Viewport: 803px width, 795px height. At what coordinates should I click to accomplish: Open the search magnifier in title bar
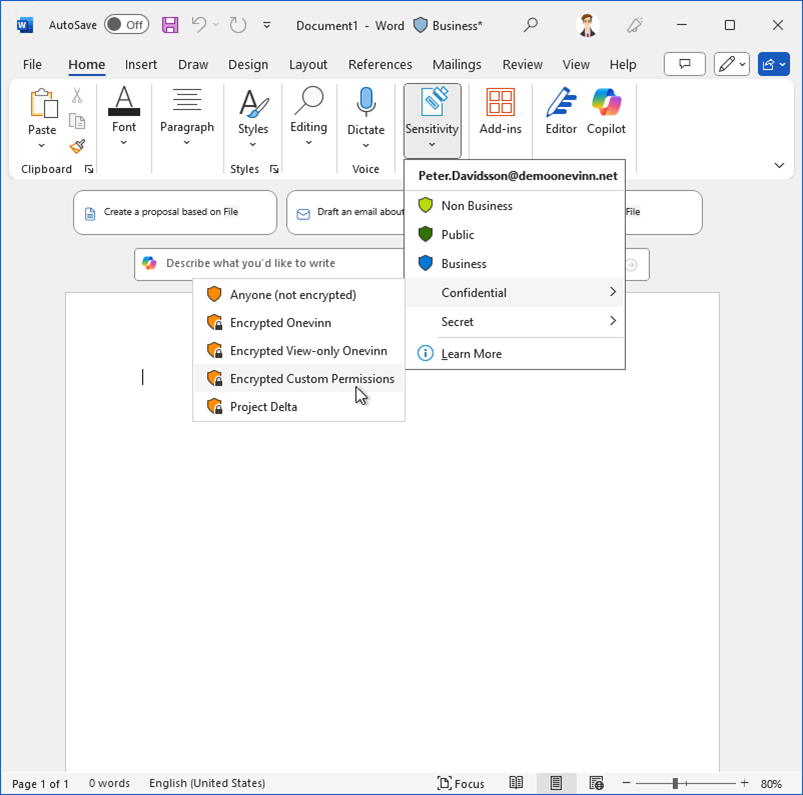tap(531, 25)
